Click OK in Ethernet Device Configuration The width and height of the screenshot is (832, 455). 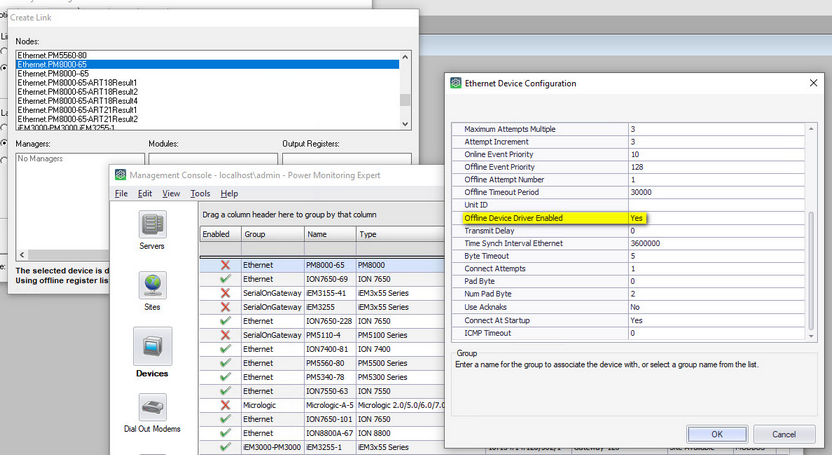(717, 434)
